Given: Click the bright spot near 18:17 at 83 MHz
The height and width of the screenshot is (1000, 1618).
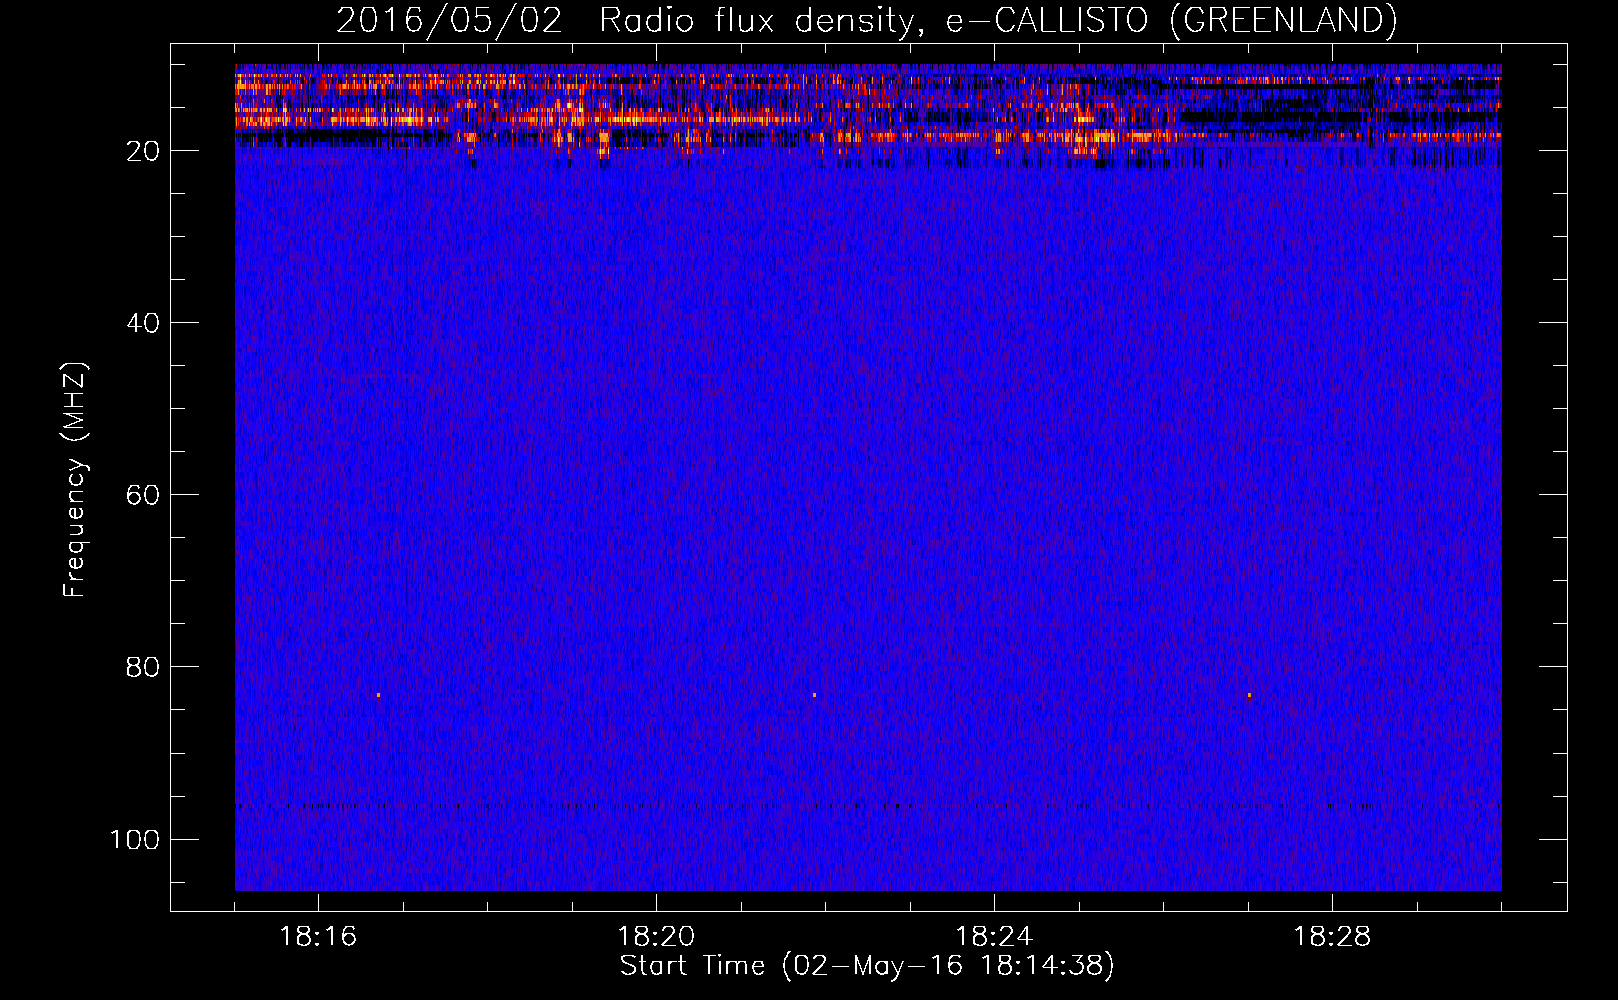Looking at the screenshot, I should pyautogui.click(x=379, y=695).
